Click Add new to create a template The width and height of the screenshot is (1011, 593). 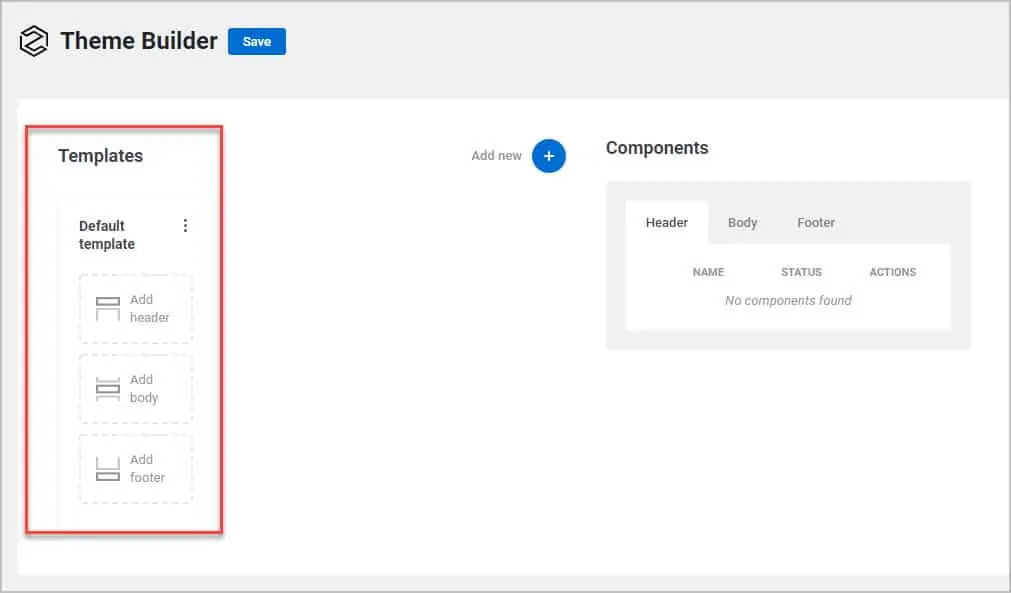tap(497, 156)
